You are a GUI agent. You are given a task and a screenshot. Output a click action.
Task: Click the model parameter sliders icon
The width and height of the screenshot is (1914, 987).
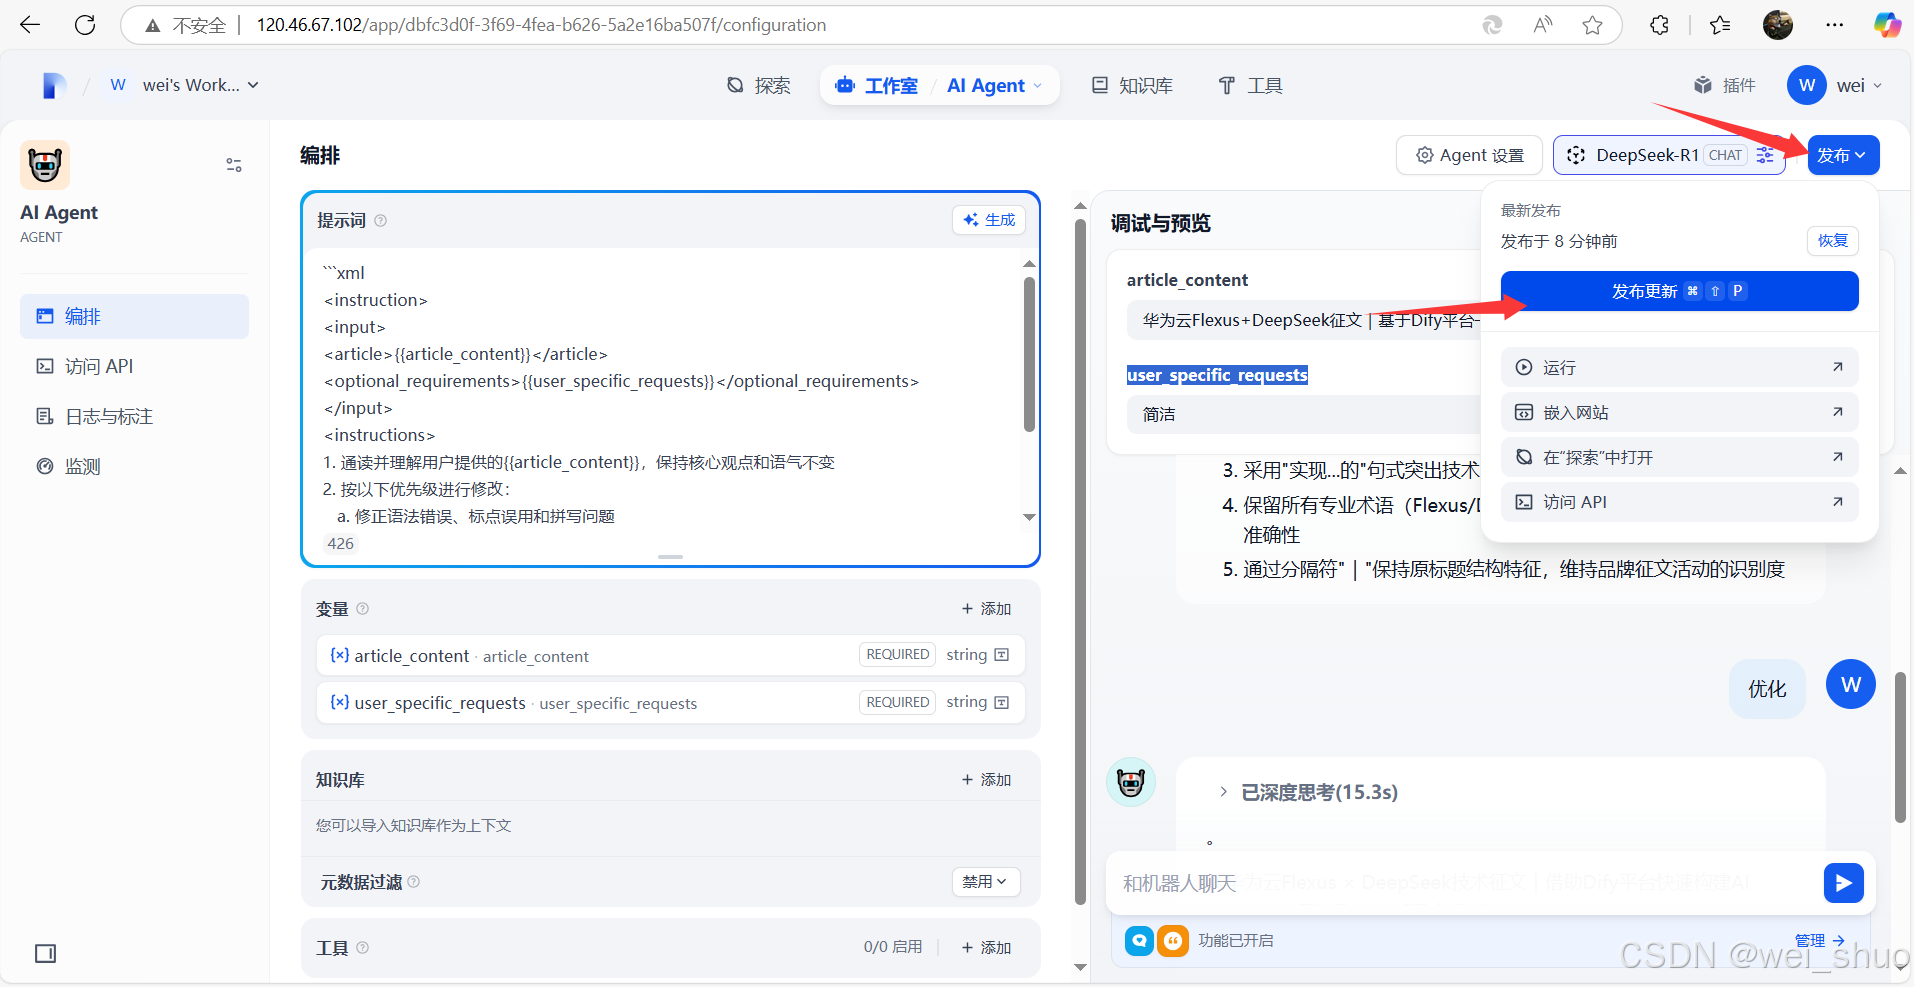click(1765, 155)
